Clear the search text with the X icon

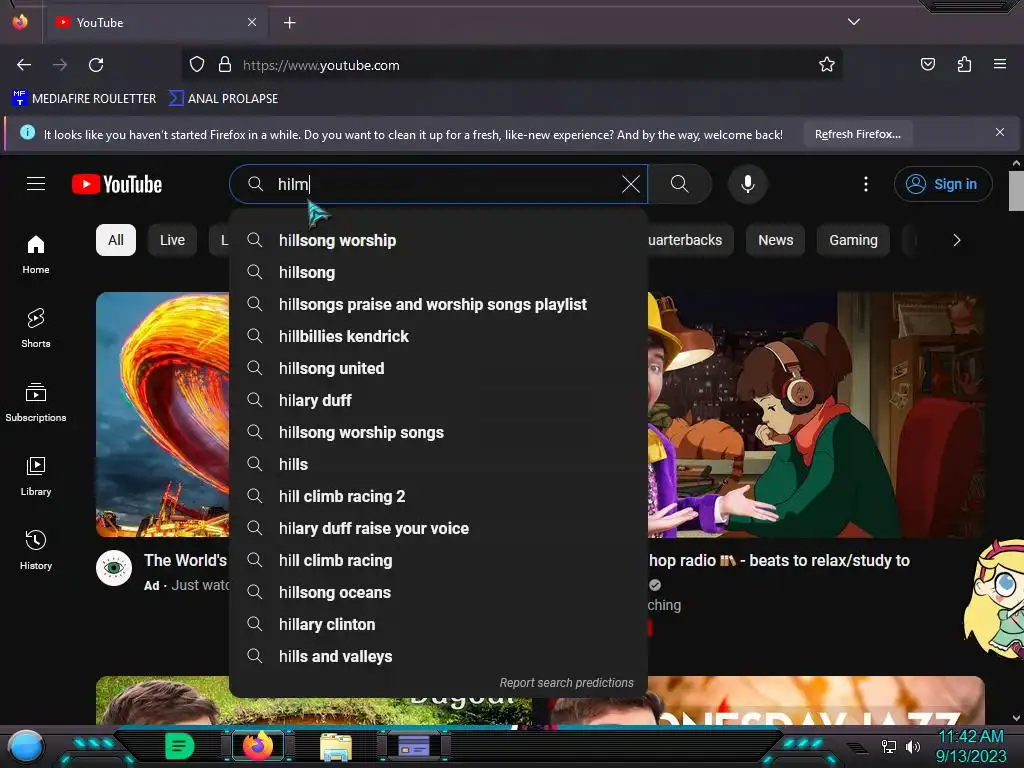pyautogui.click(x=631, y=184)
